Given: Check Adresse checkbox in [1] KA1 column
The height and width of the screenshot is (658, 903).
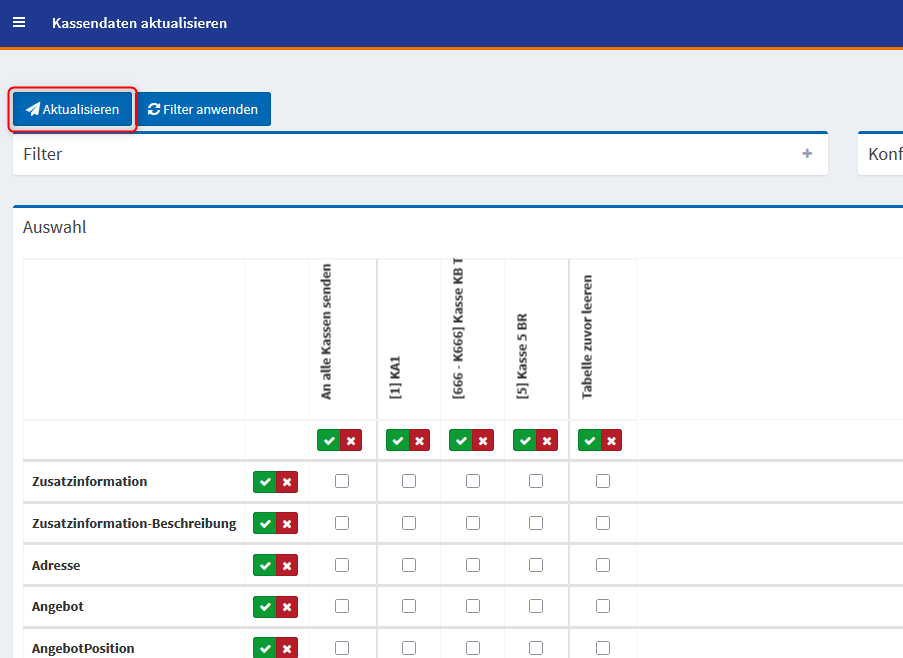Looking at the screenshot, I should coord(409,565).
